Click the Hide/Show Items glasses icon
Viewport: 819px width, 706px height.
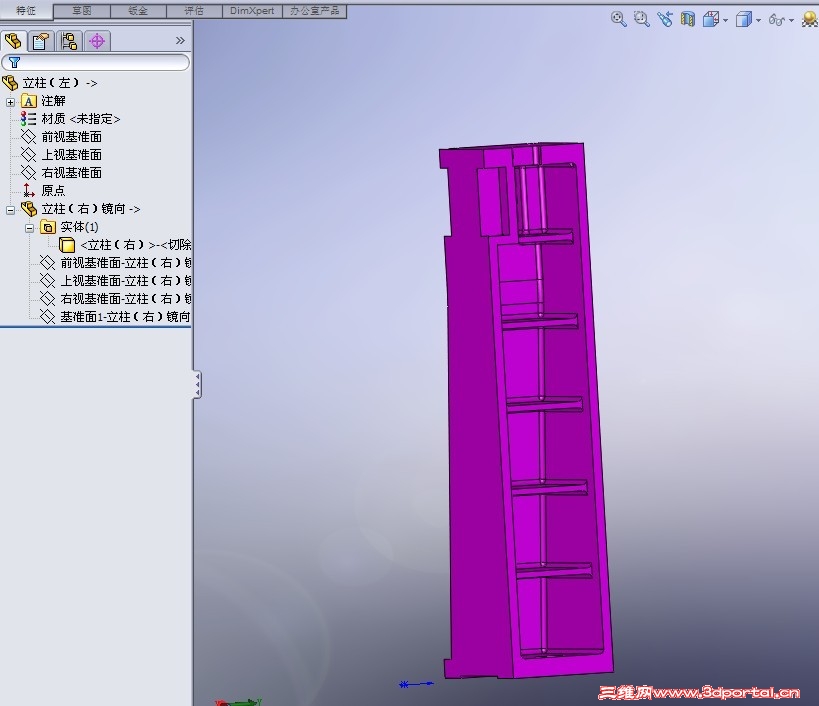(776, 20)
